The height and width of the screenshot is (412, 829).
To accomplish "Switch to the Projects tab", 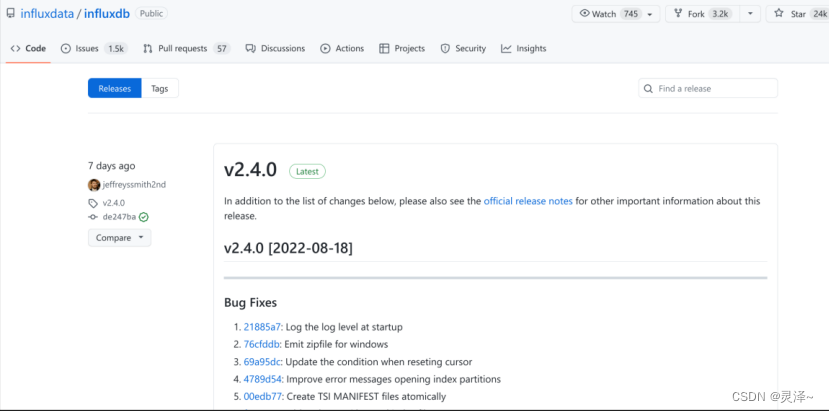I will click(x=402, y=48).
